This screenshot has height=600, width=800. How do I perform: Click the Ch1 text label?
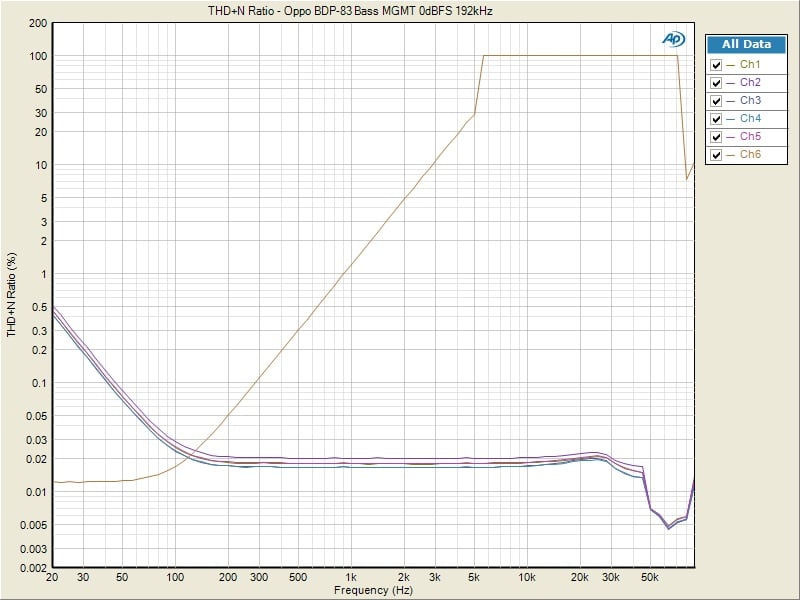(x=750, y=65)
